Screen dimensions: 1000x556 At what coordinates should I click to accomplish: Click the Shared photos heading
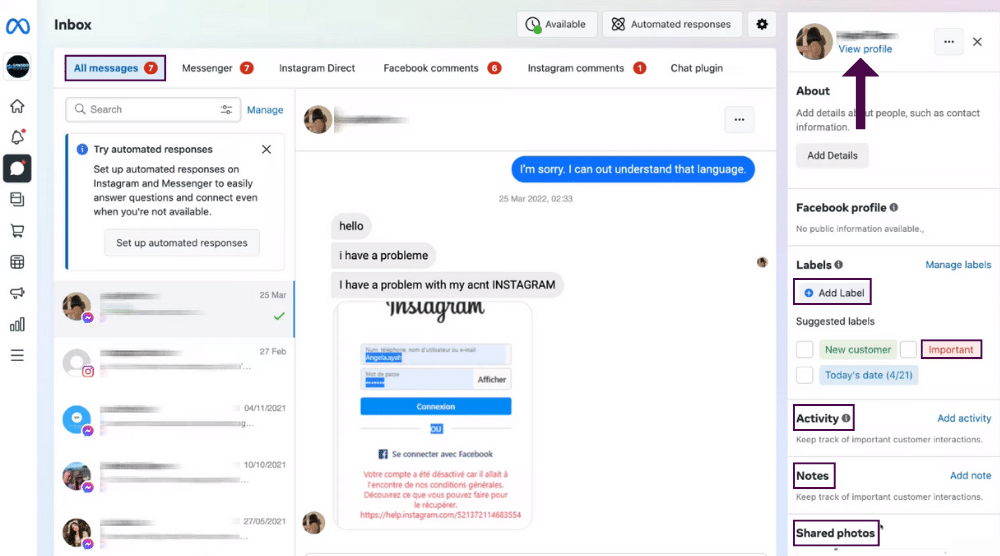tap(835, 533)
